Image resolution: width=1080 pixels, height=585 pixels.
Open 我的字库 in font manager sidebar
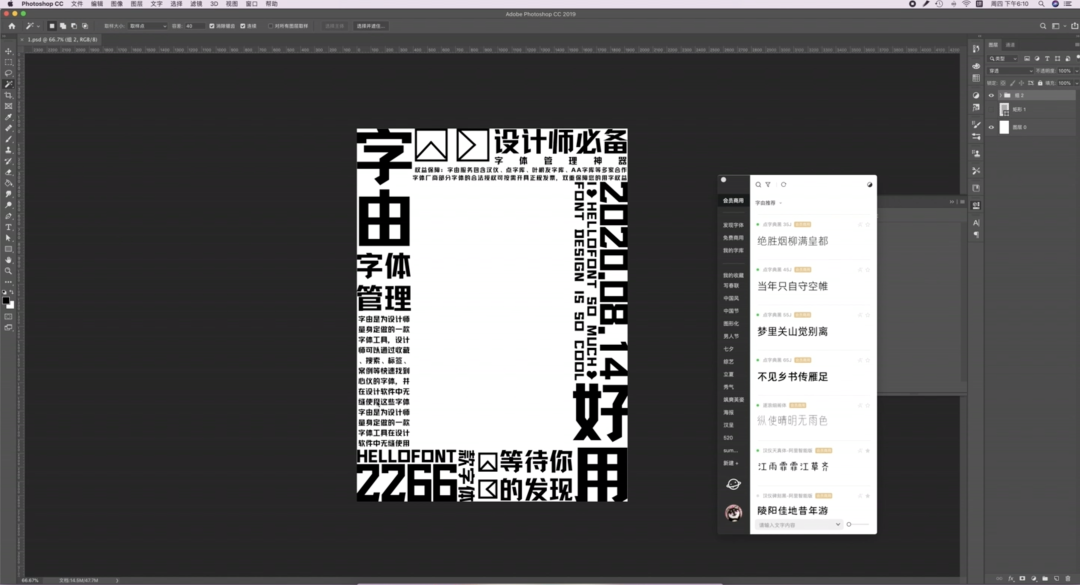coord(733,251)
